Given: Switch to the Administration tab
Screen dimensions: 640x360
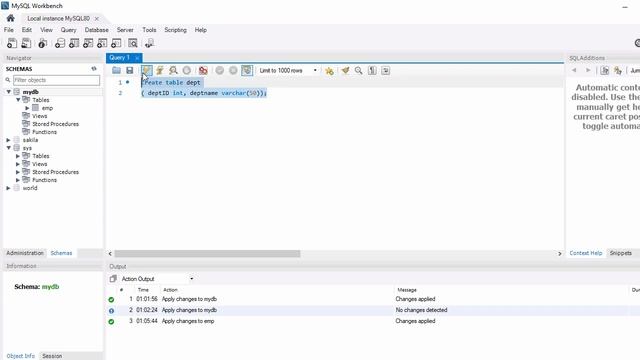Looking at the screenshot, I should (x=25, y=253).
